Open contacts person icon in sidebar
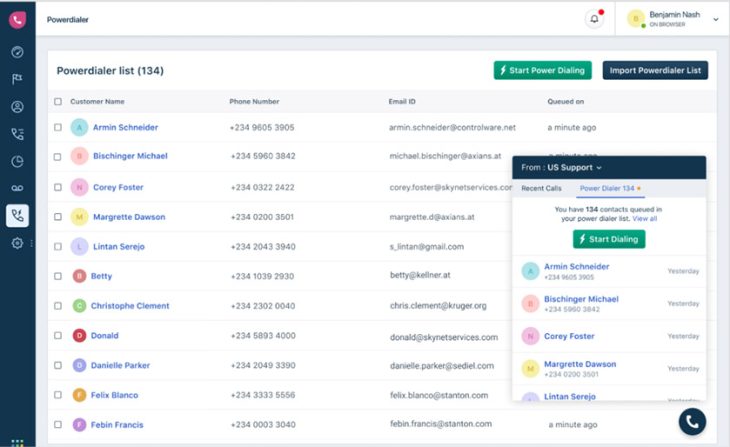Viewport: 730px width, 447px height. coord(17,106)
